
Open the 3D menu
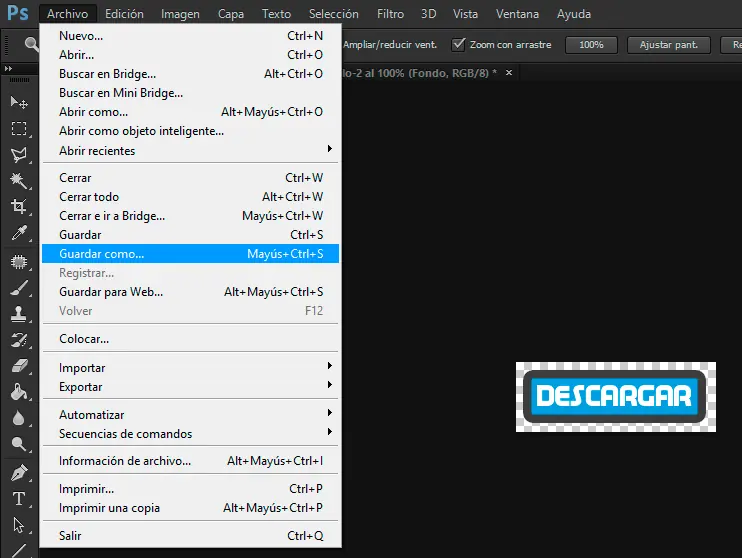pos(429,14)
